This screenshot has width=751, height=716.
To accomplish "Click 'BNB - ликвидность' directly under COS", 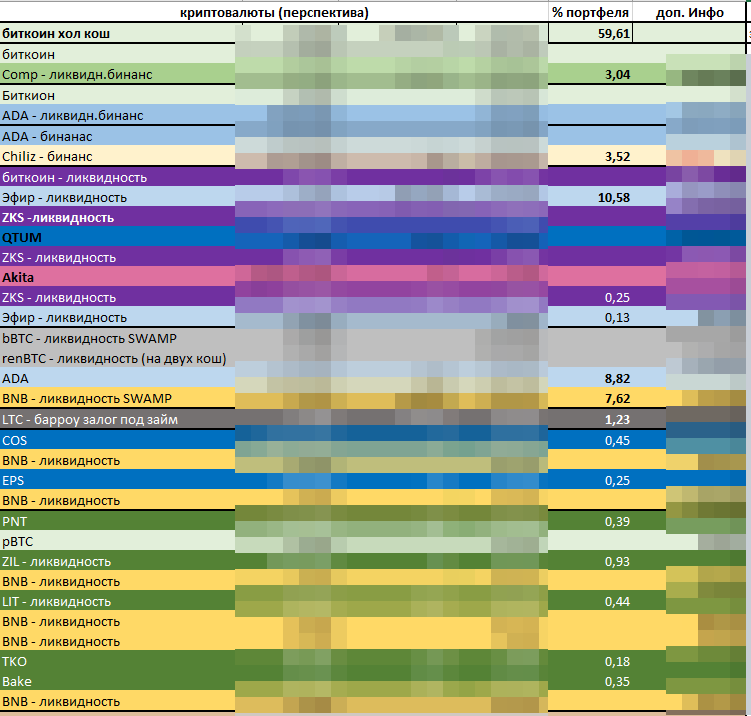I will point(61,461).
